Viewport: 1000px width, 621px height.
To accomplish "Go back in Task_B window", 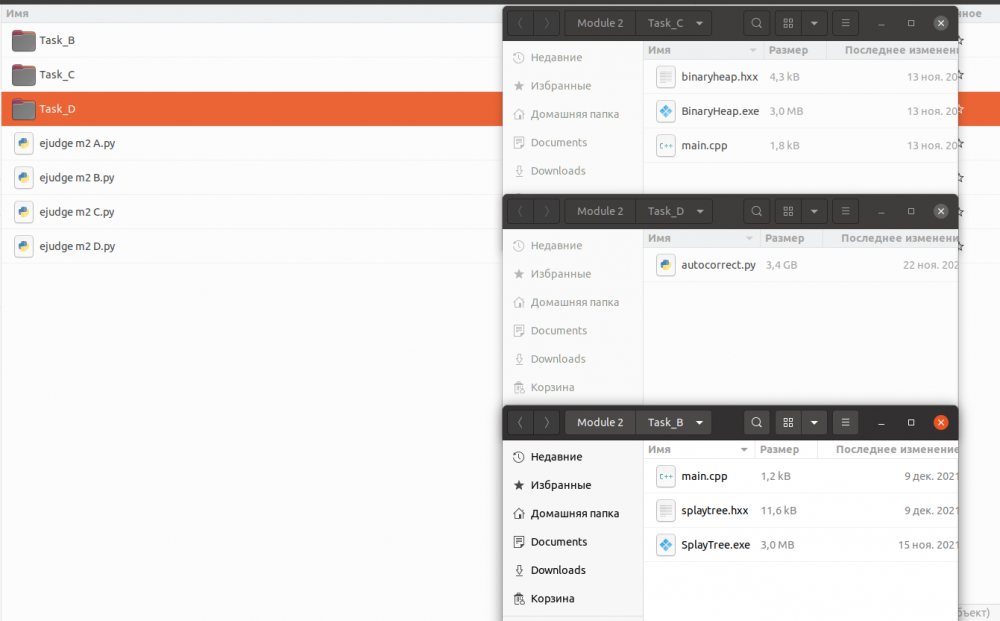I will pyautogui.click(x=520, y=422).
